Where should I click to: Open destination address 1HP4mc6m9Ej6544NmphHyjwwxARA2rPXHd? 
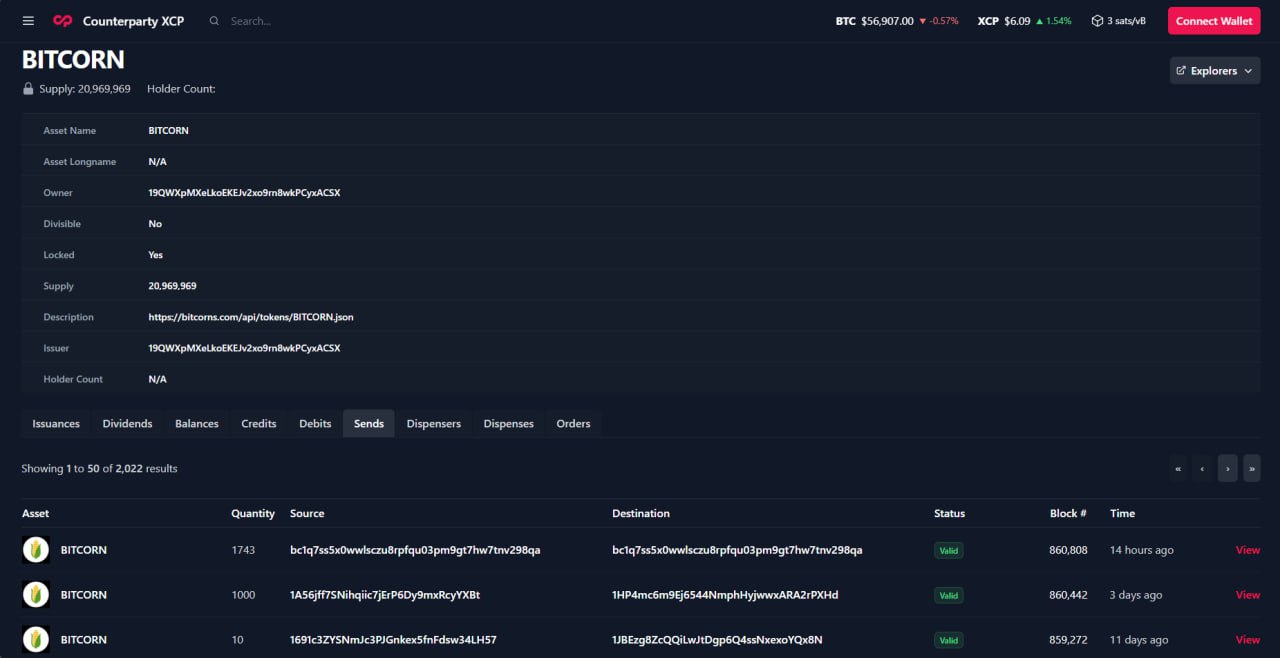click(725, 595)
